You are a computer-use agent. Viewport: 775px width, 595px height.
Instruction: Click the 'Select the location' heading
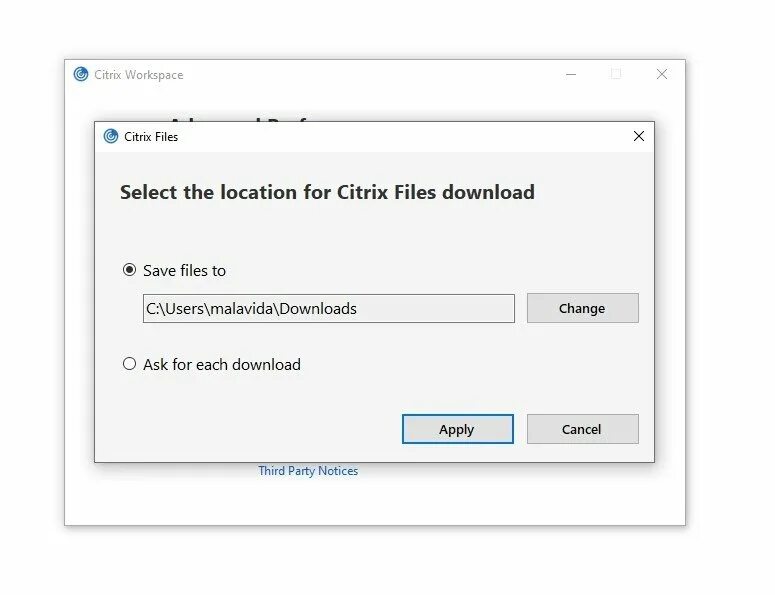click(x=327, y=192)
